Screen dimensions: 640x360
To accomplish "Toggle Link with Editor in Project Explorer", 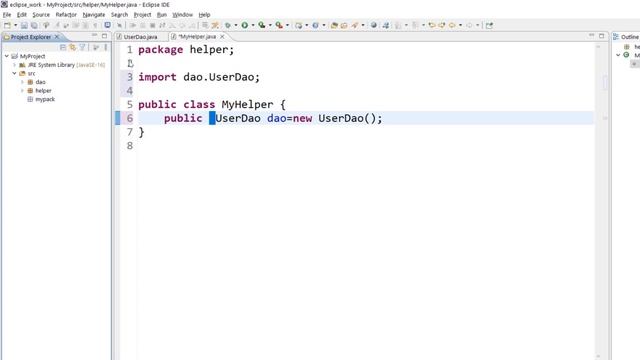I will click(x=73, y=47).
